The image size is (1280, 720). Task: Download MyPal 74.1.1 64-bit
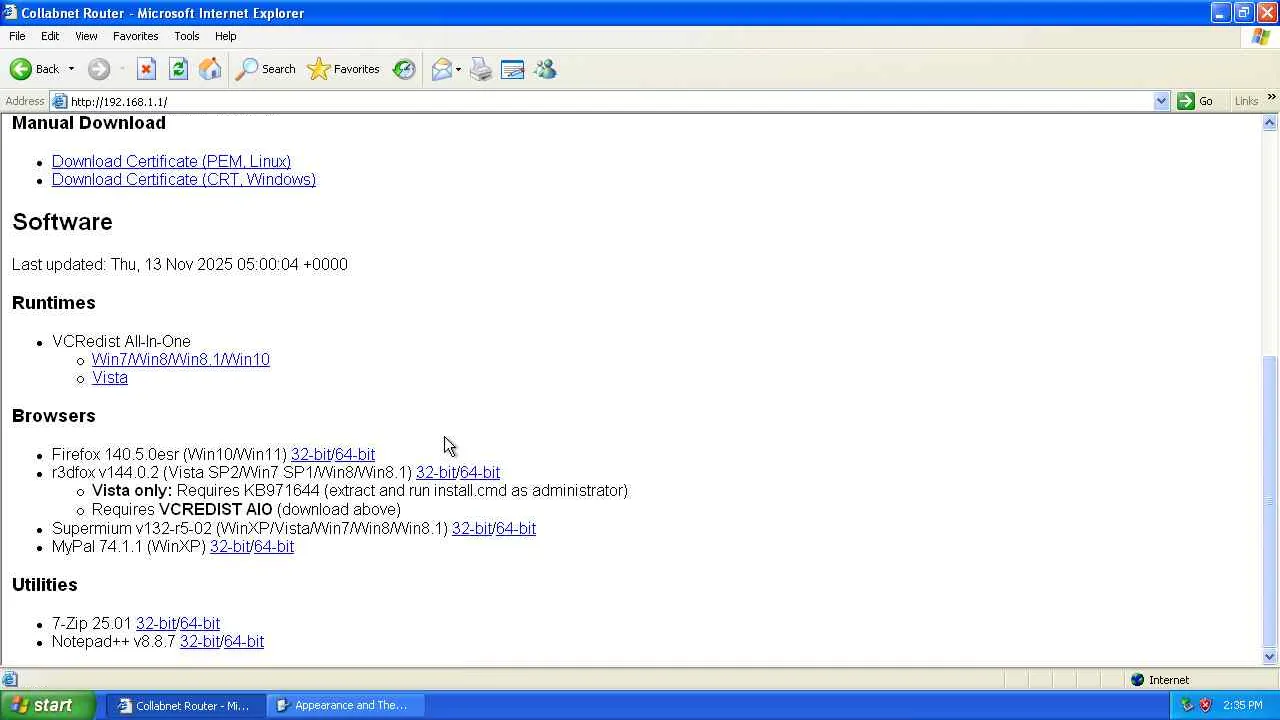click(274, 546)
